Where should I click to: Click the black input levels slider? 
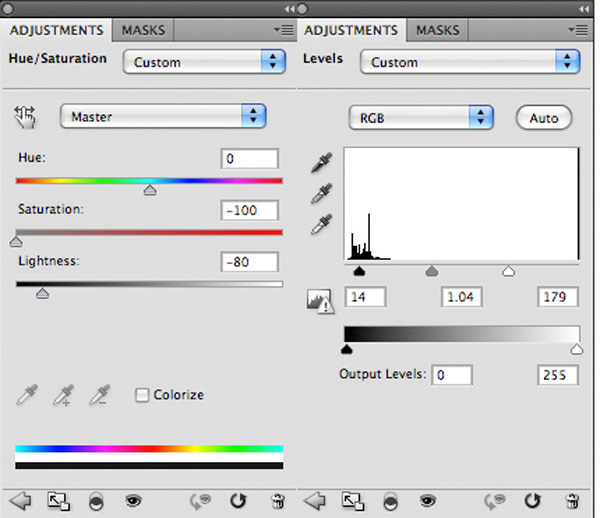click(359, 271)
